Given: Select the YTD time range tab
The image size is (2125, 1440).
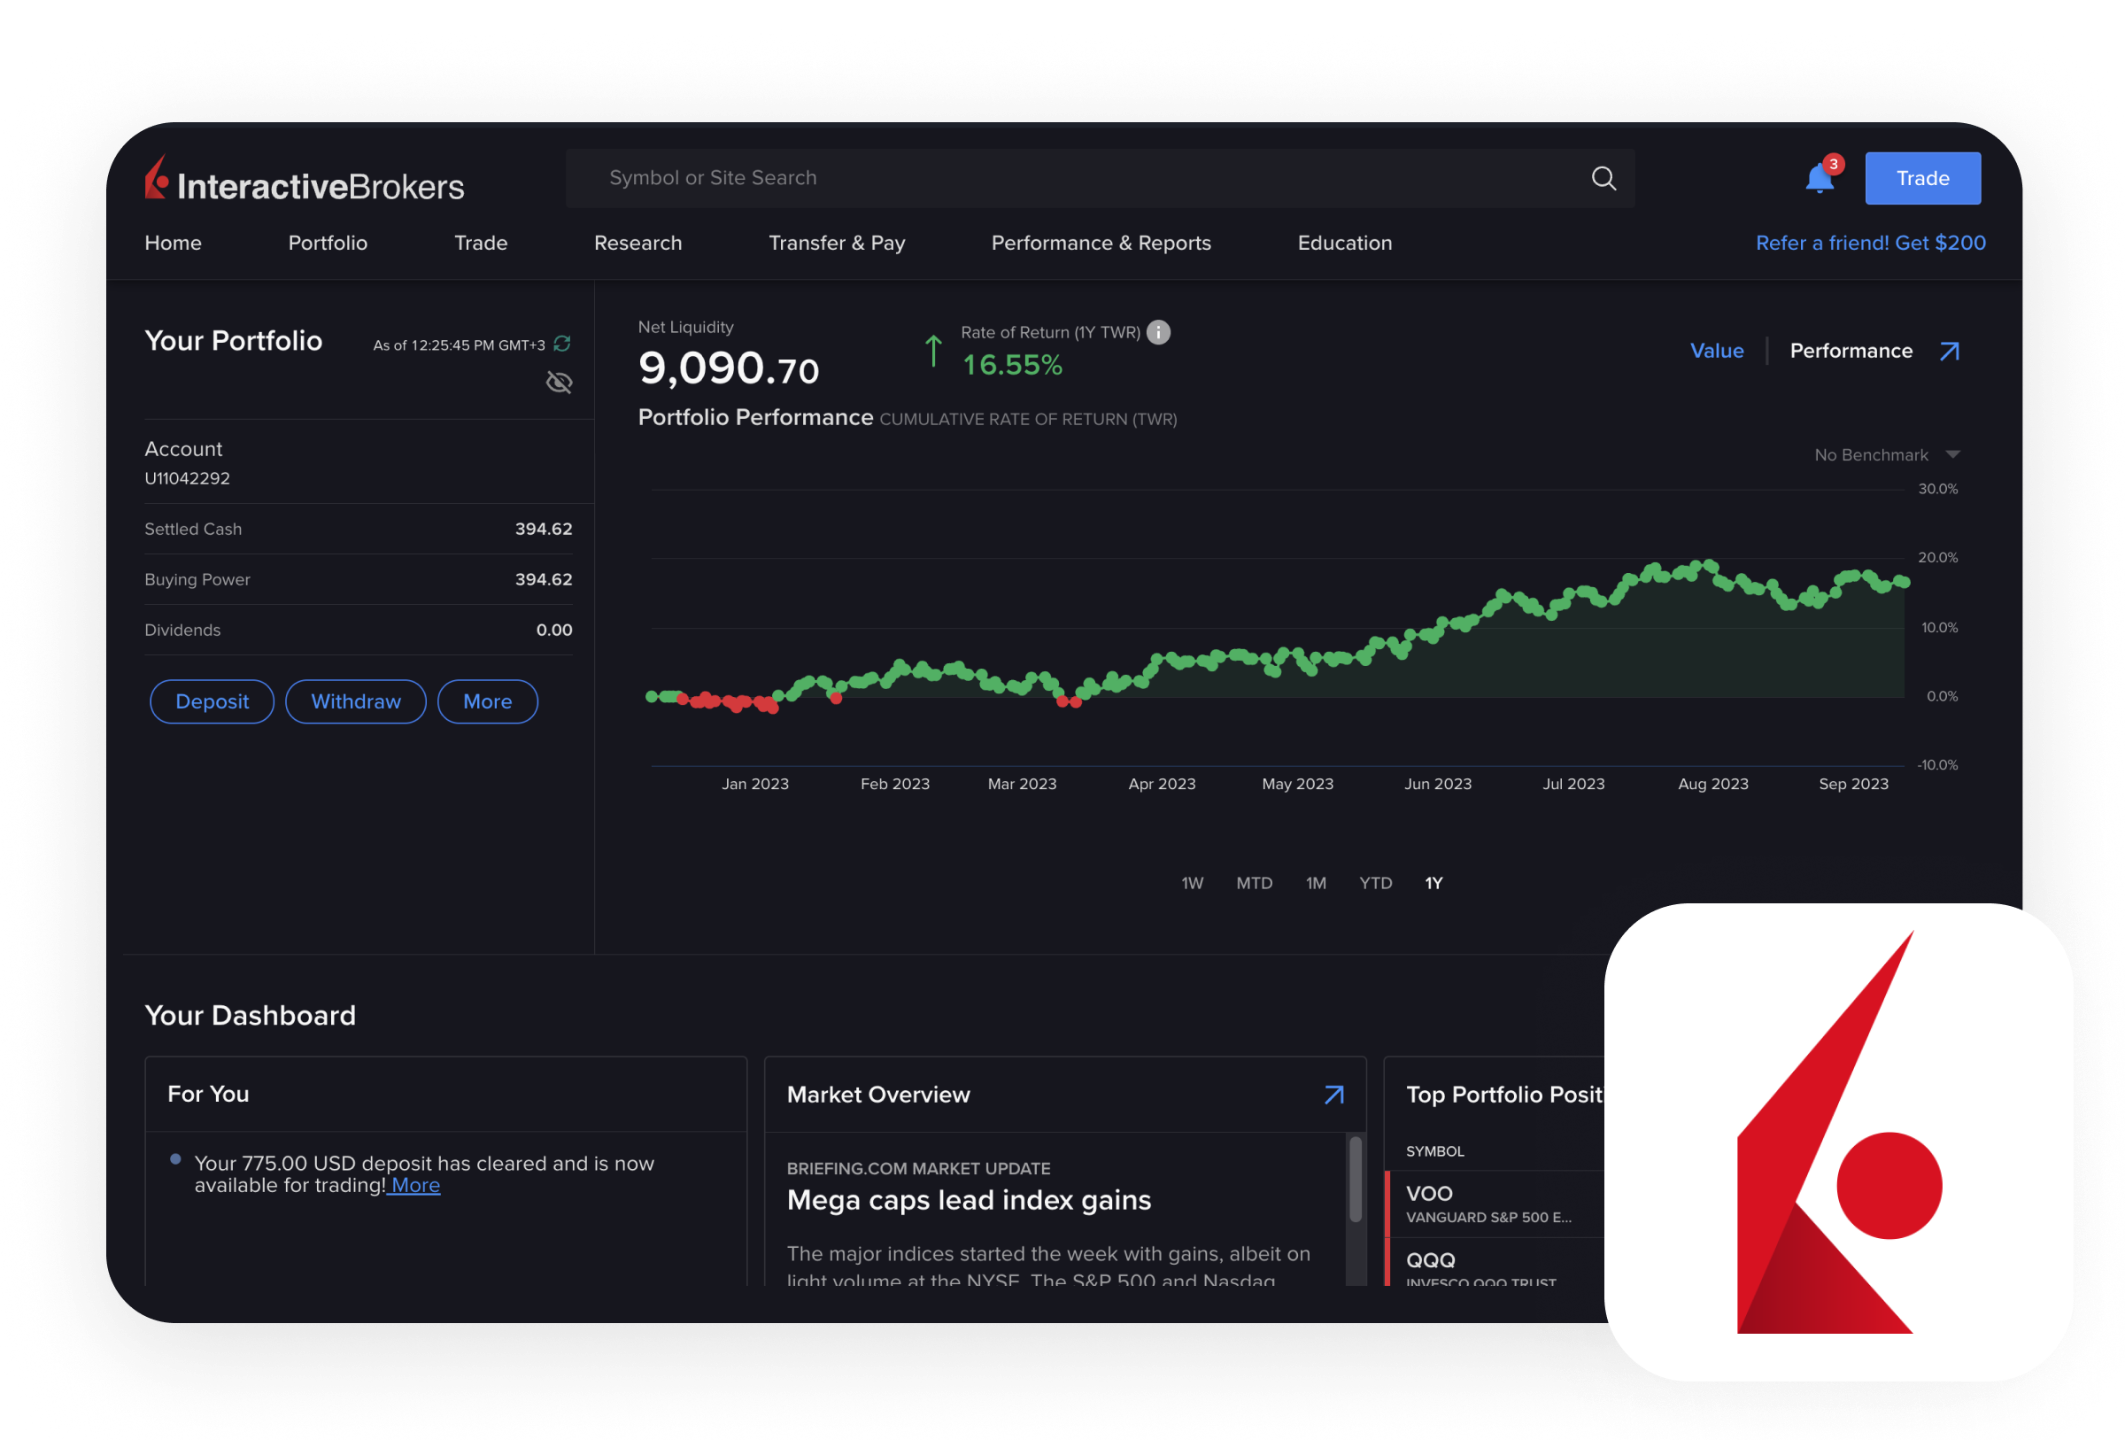Looking at the screenshot, I should [x=1375, y=883].
